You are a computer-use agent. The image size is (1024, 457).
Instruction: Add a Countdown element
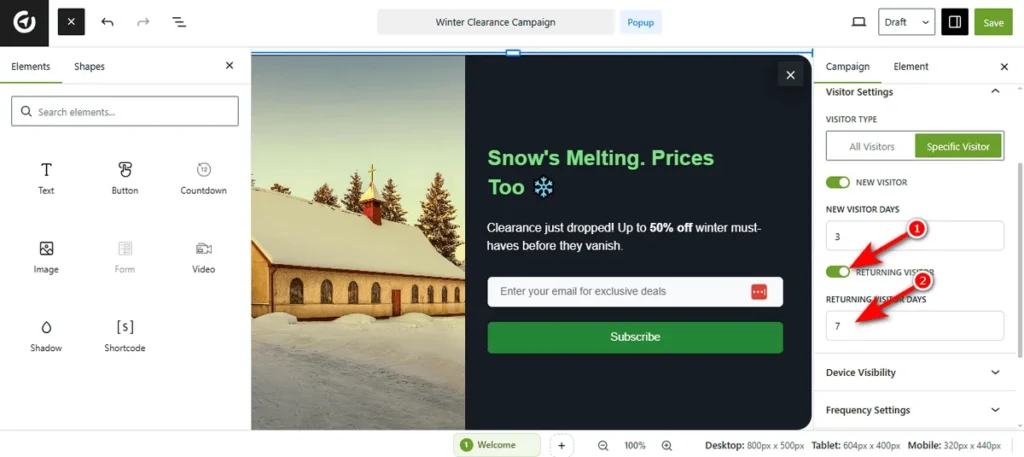click(x=203, y=178)
